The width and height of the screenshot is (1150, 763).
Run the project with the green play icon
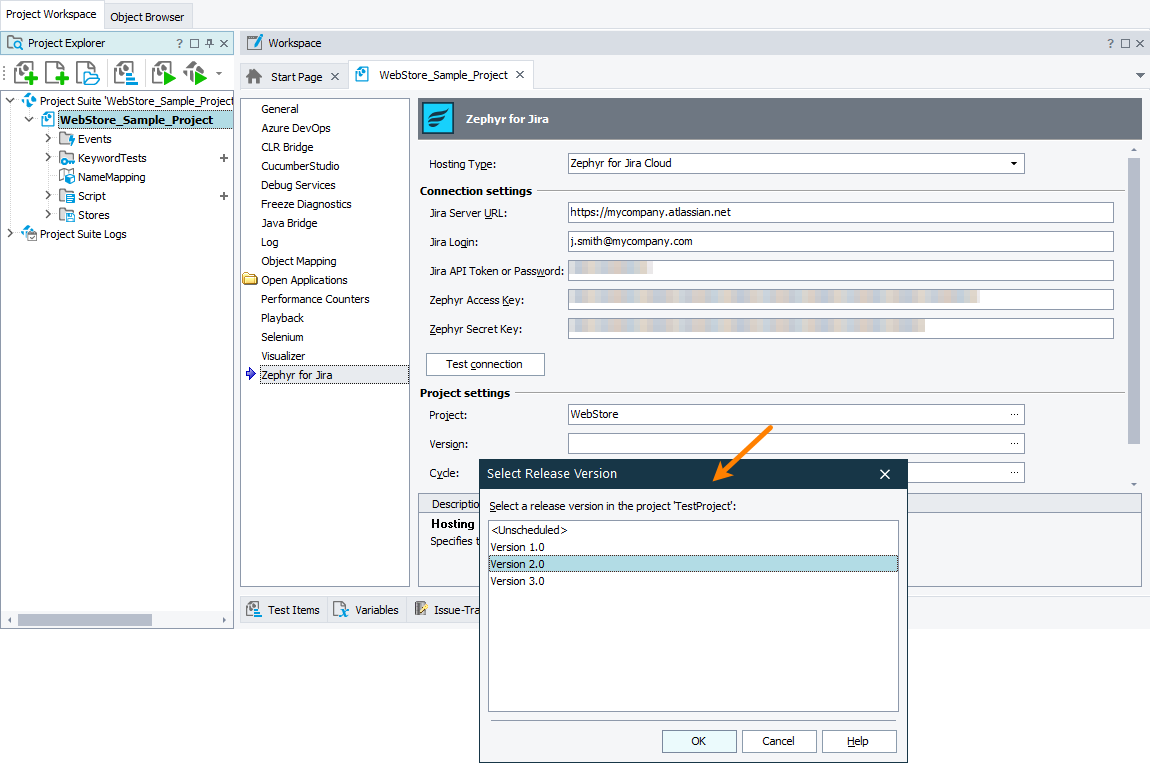(164, 73)
